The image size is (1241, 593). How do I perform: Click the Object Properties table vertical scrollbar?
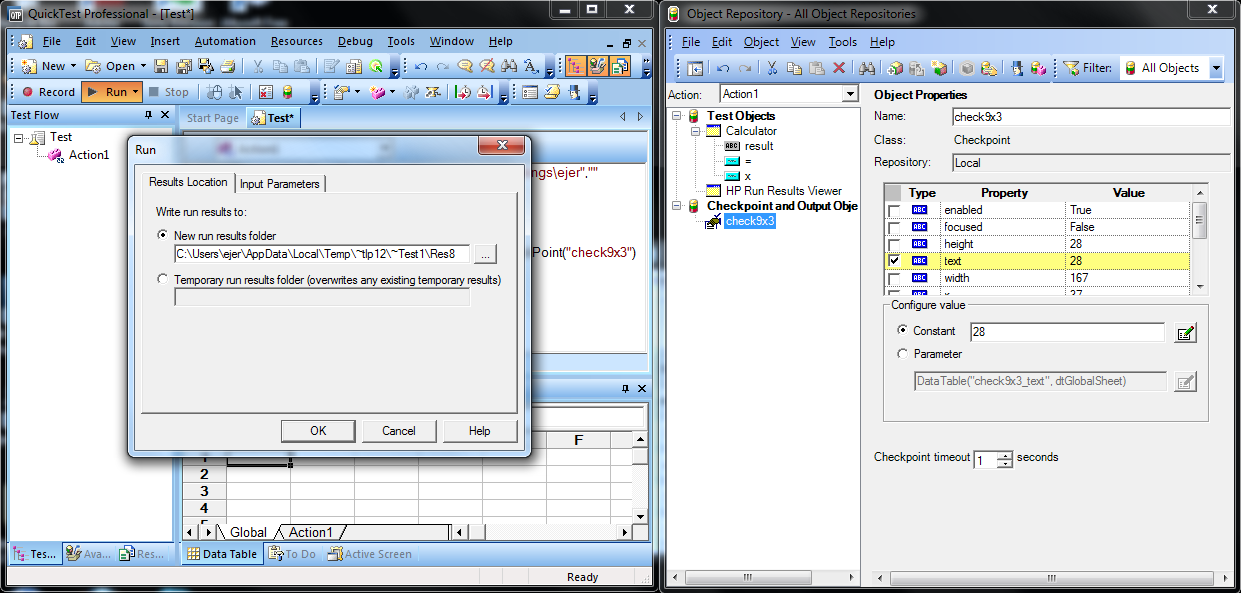1200,238
